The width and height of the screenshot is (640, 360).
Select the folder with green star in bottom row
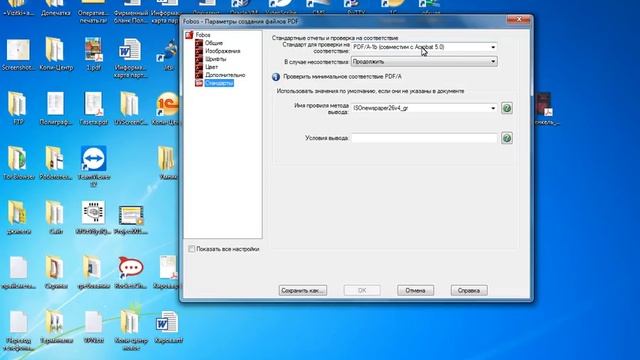(131, 330)
